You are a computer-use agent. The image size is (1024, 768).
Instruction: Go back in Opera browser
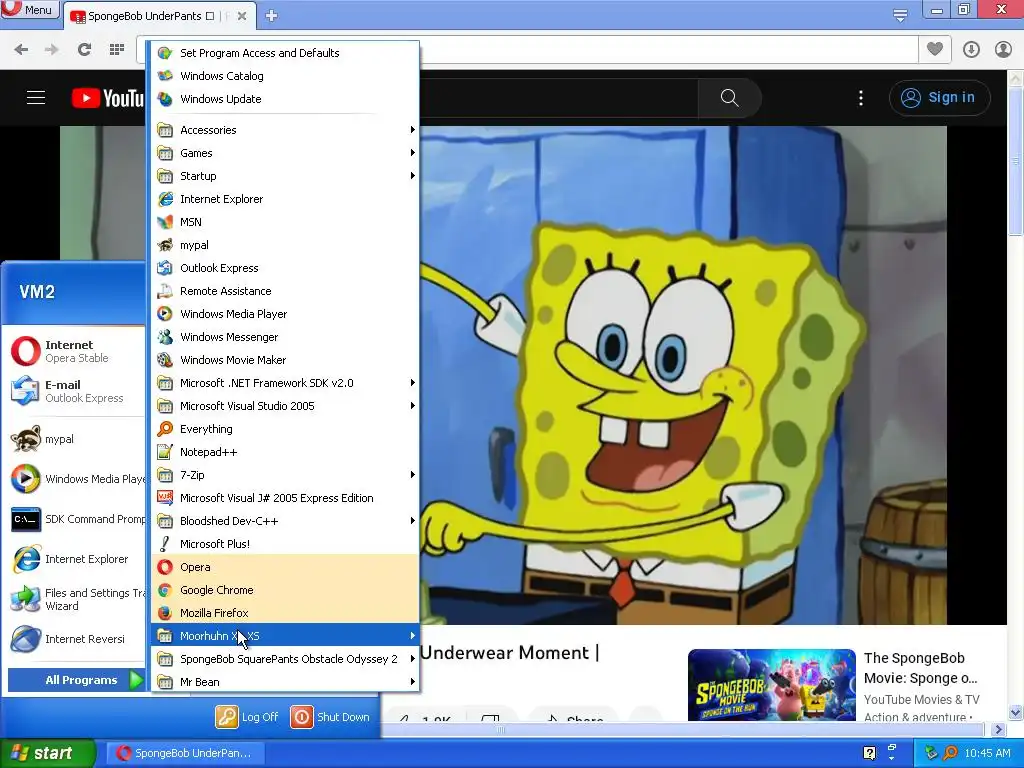(x=21, y=49)
